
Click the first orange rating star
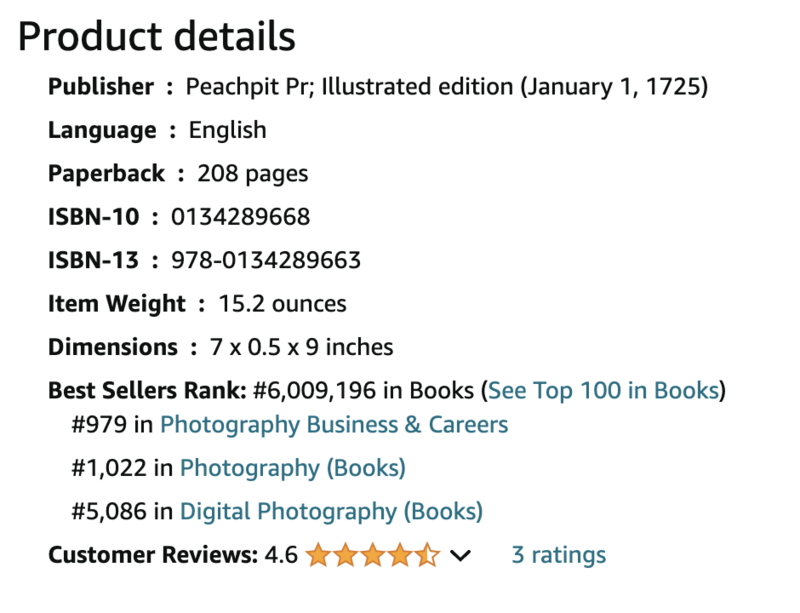pos(319,555)
